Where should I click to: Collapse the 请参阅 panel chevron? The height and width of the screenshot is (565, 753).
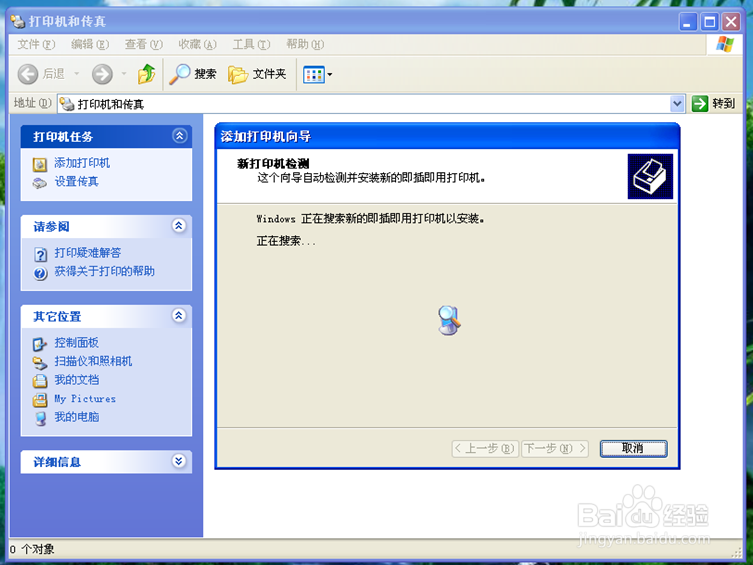(x=179, y=226)
